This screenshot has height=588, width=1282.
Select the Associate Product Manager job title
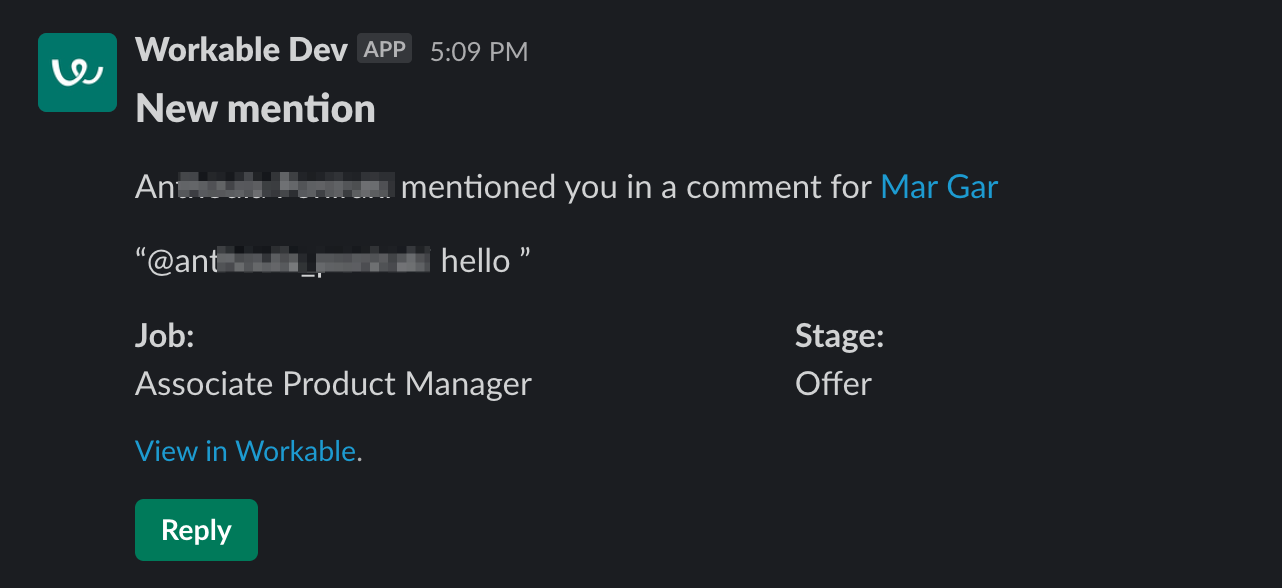click(333, 384)
